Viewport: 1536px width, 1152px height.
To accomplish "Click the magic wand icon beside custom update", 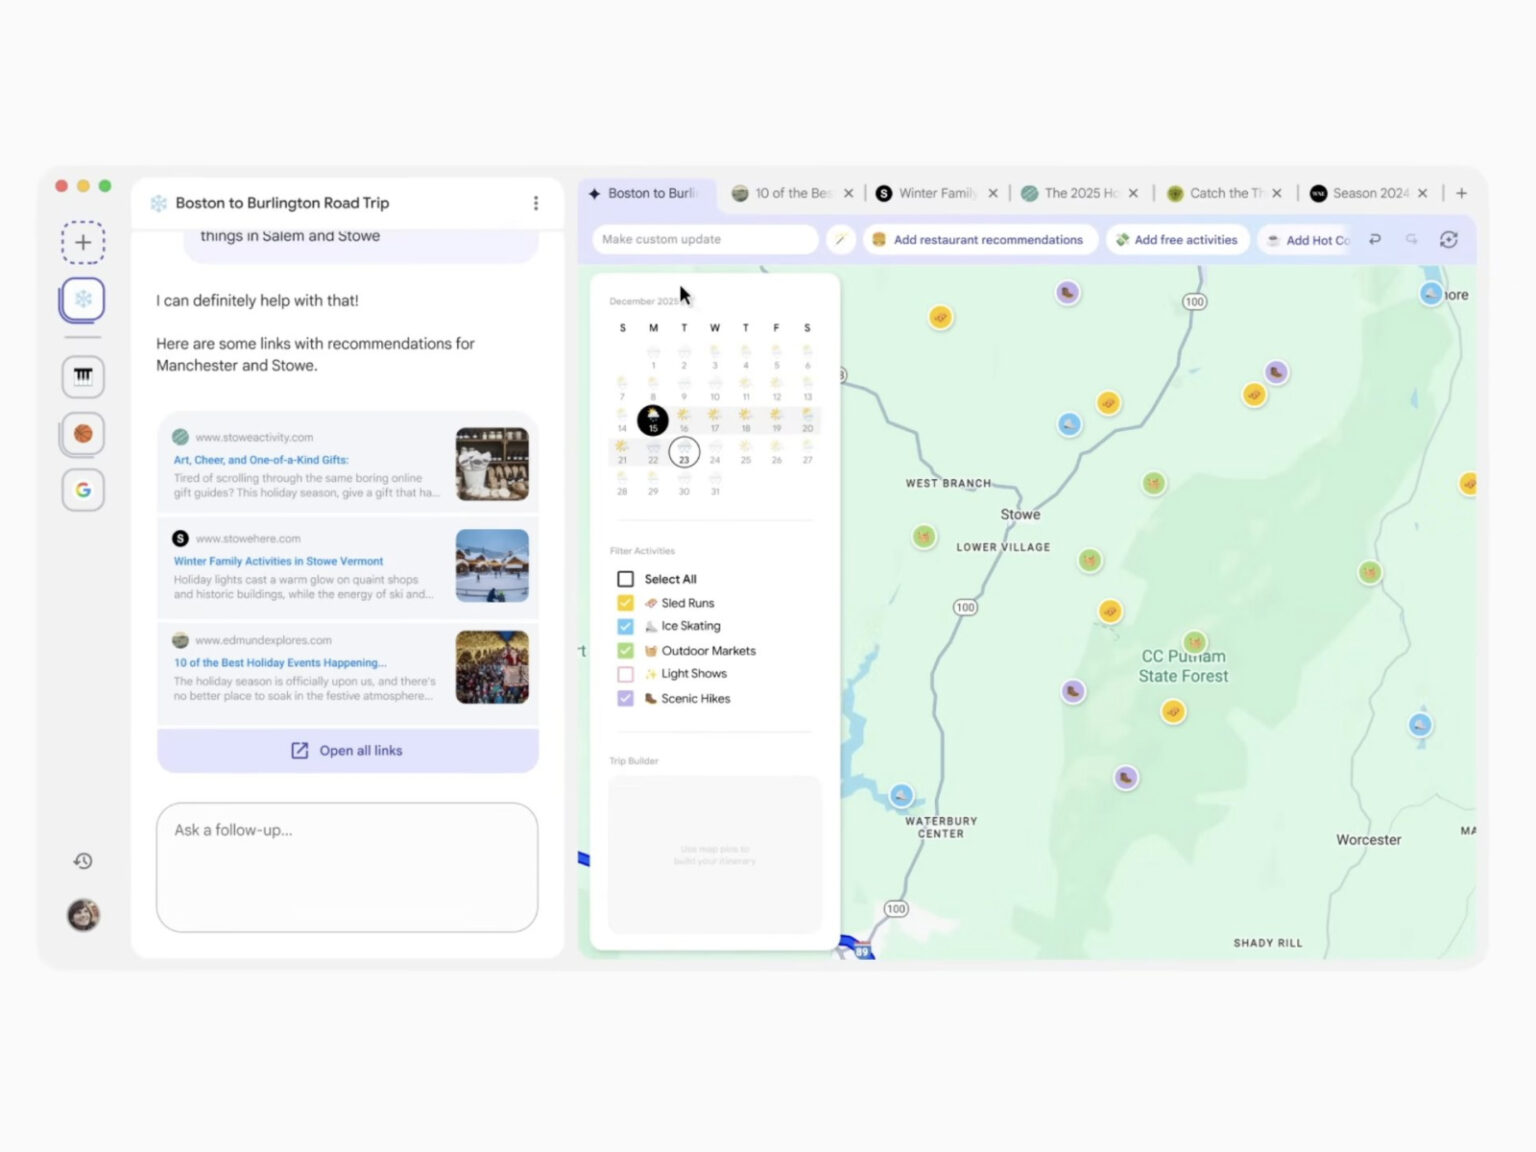I will coord(840,240).
